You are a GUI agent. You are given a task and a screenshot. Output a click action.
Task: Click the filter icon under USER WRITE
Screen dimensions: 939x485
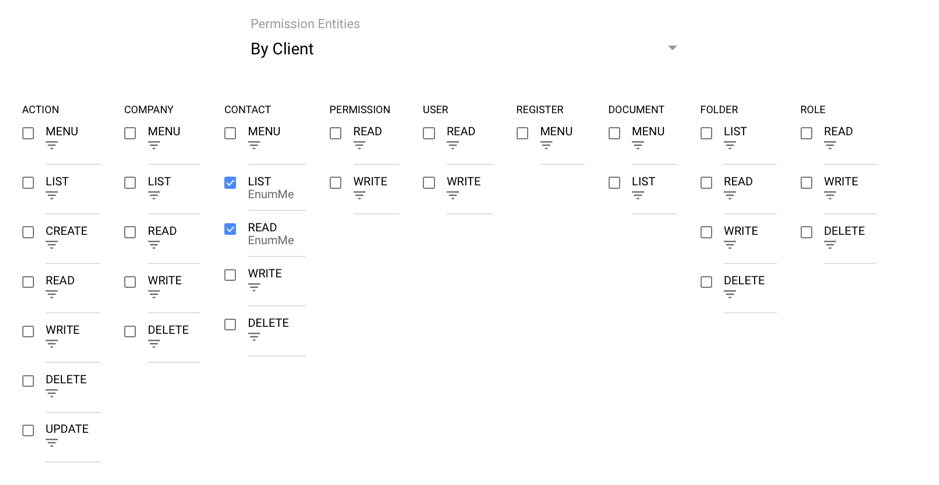tap(452, 195)
